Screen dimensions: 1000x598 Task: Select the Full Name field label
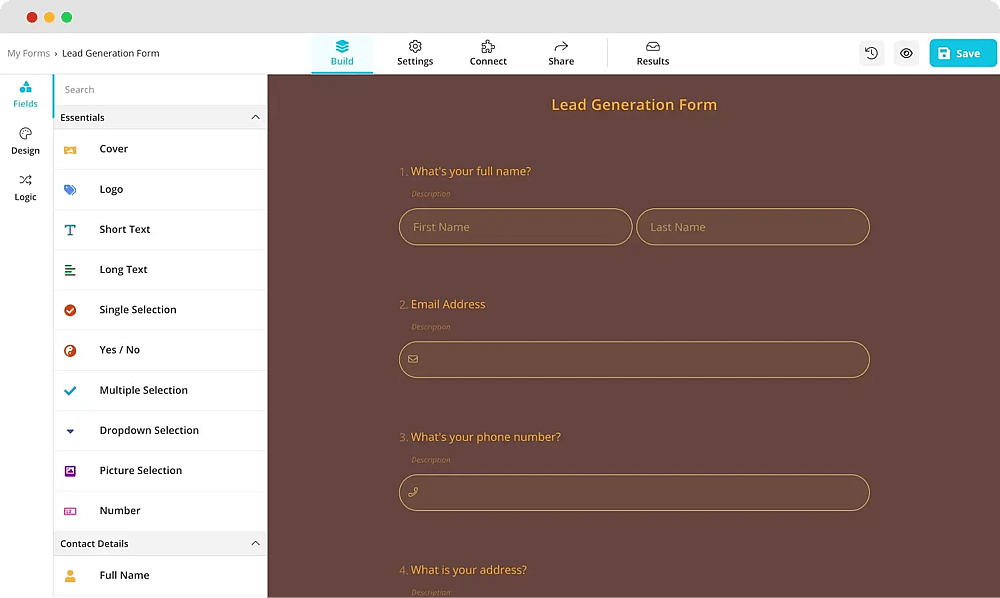[x=124, y=575]
